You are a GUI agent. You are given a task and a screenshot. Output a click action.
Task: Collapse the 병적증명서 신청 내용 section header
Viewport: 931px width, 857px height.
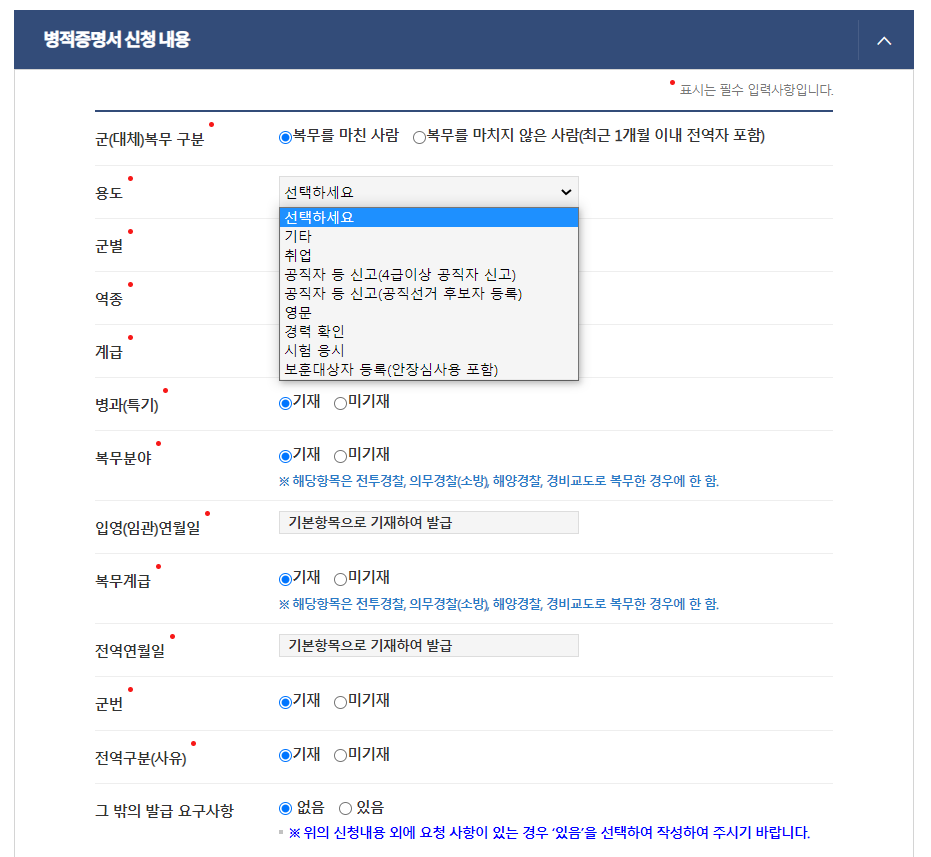[884, 41]
